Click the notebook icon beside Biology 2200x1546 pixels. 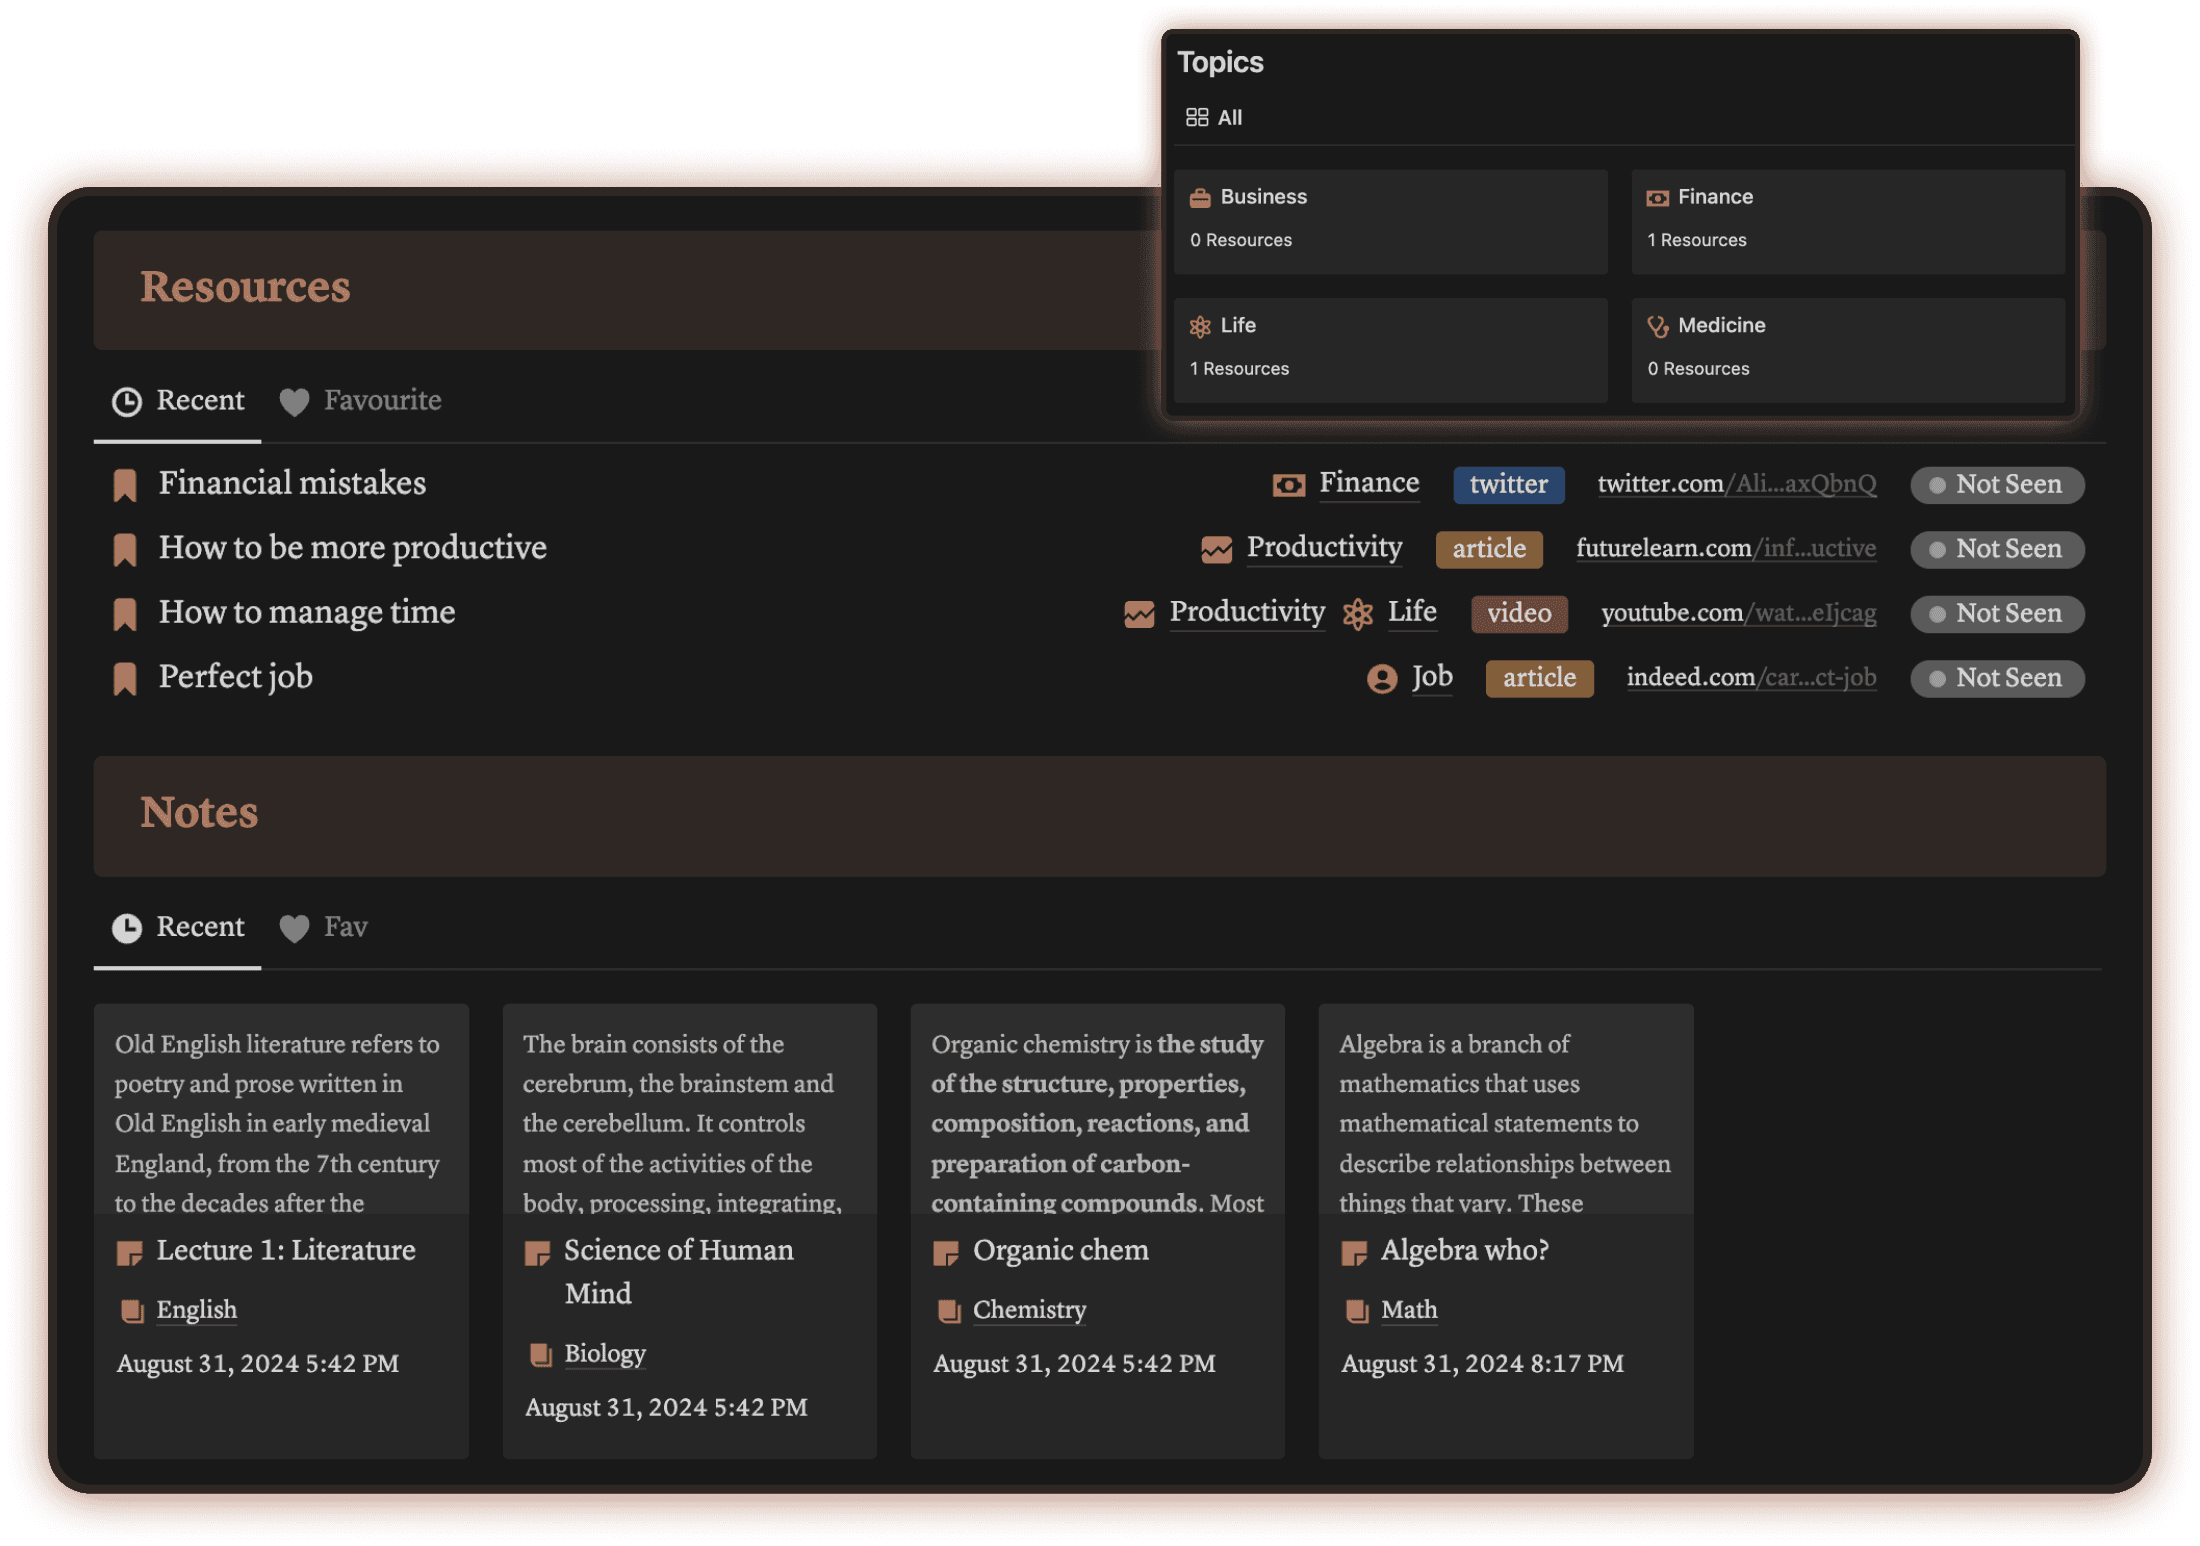pyautogui.click(x=540, y=1355)
